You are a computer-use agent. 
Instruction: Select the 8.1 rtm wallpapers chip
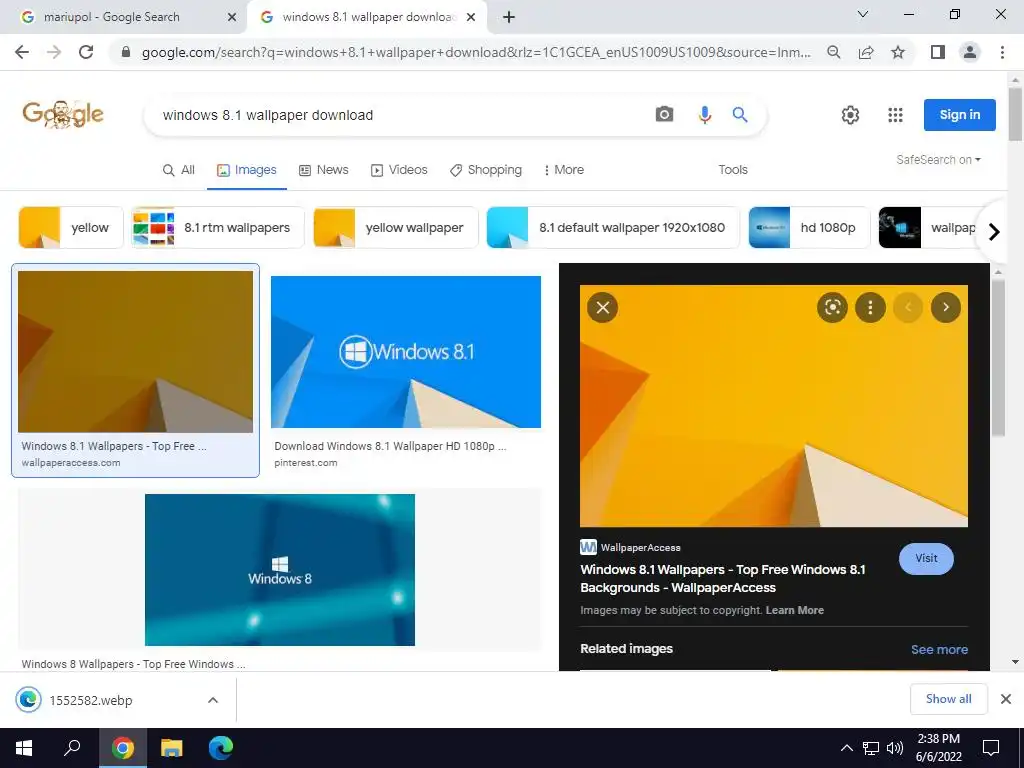tap(217, 227)
